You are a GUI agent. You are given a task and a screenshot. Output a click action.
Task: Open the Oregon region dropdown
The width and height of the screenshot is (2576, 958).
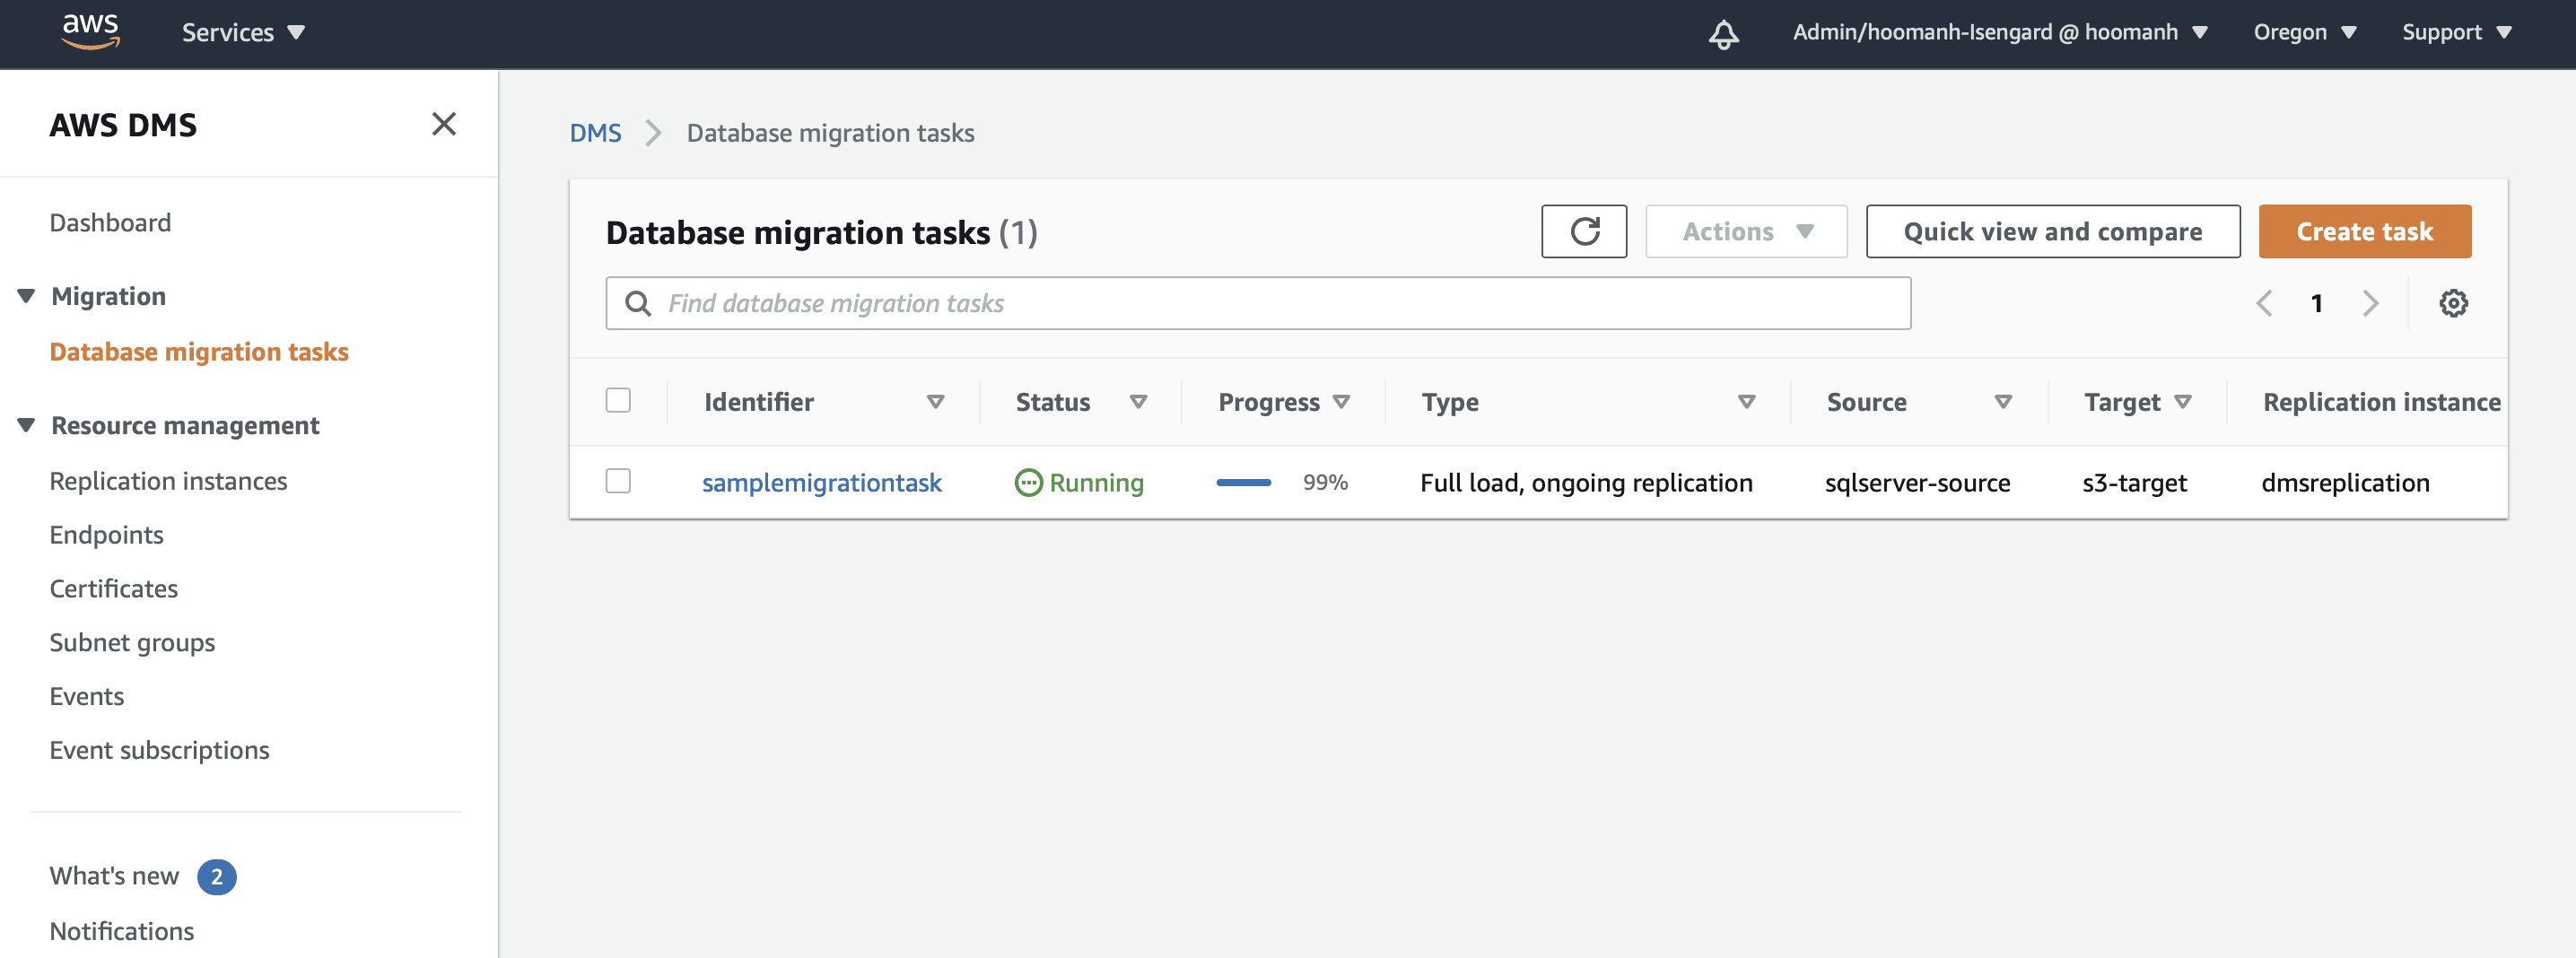2305,32
